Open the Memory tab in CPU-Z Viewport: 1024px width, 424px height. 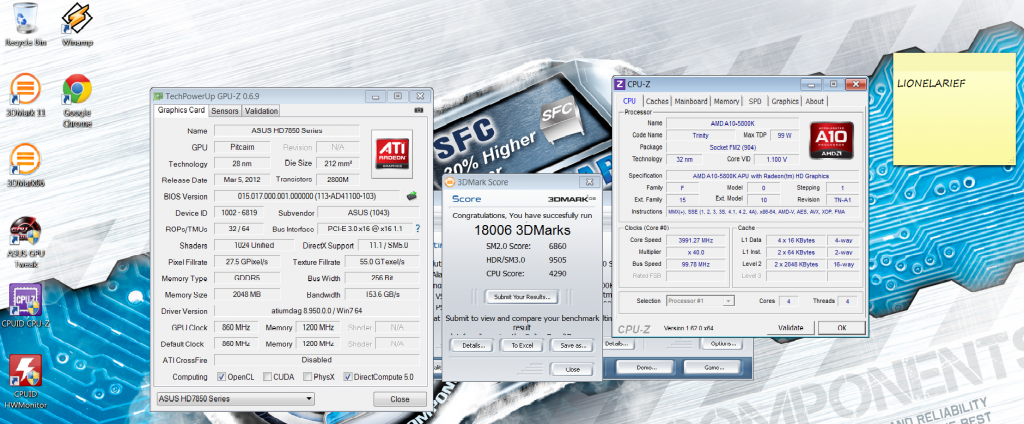(x=726, y=101)
